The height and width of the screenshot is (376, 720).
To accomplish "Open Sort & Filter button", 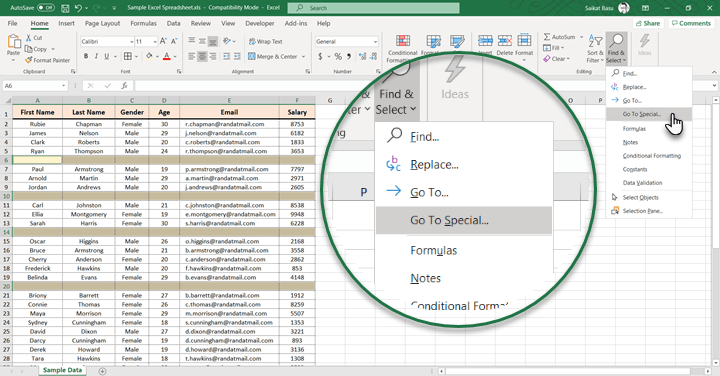I will [595, 49].
